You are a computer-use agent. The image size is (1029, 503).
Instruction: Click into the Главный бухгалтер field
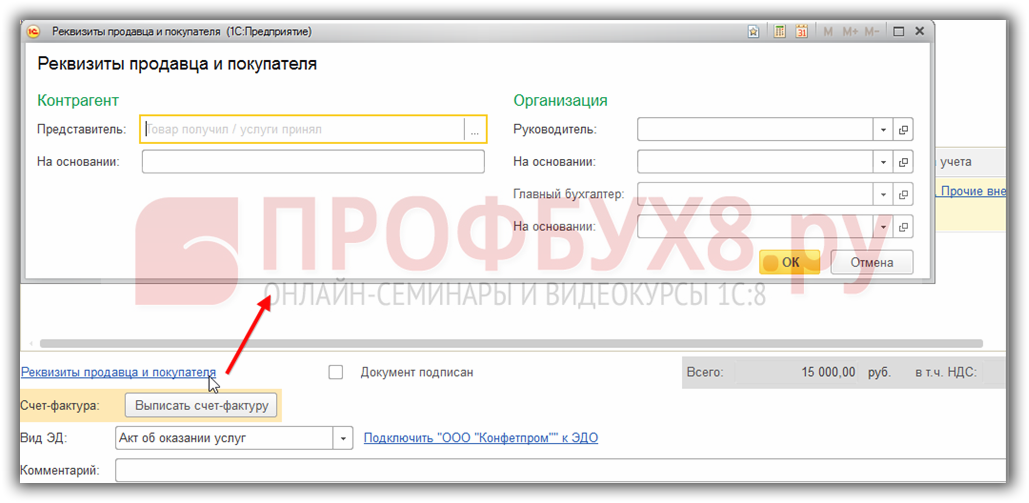755,194
